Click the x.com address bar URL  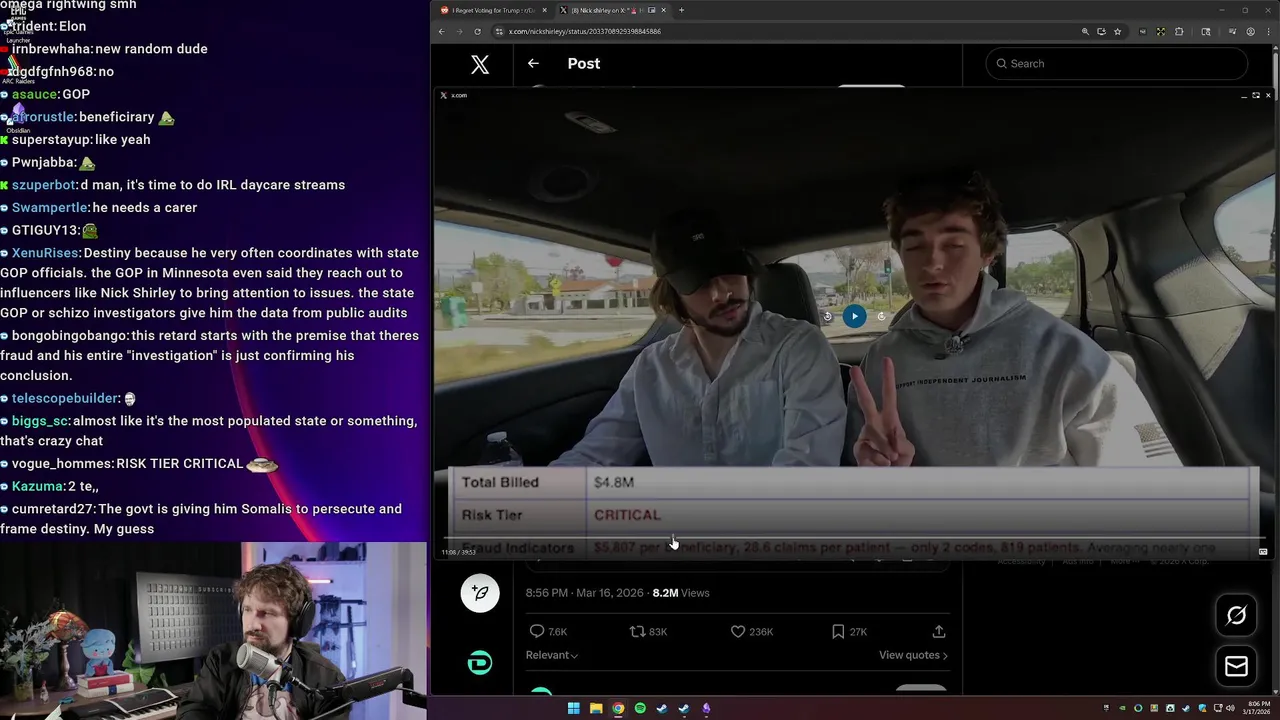pos(585,31)
